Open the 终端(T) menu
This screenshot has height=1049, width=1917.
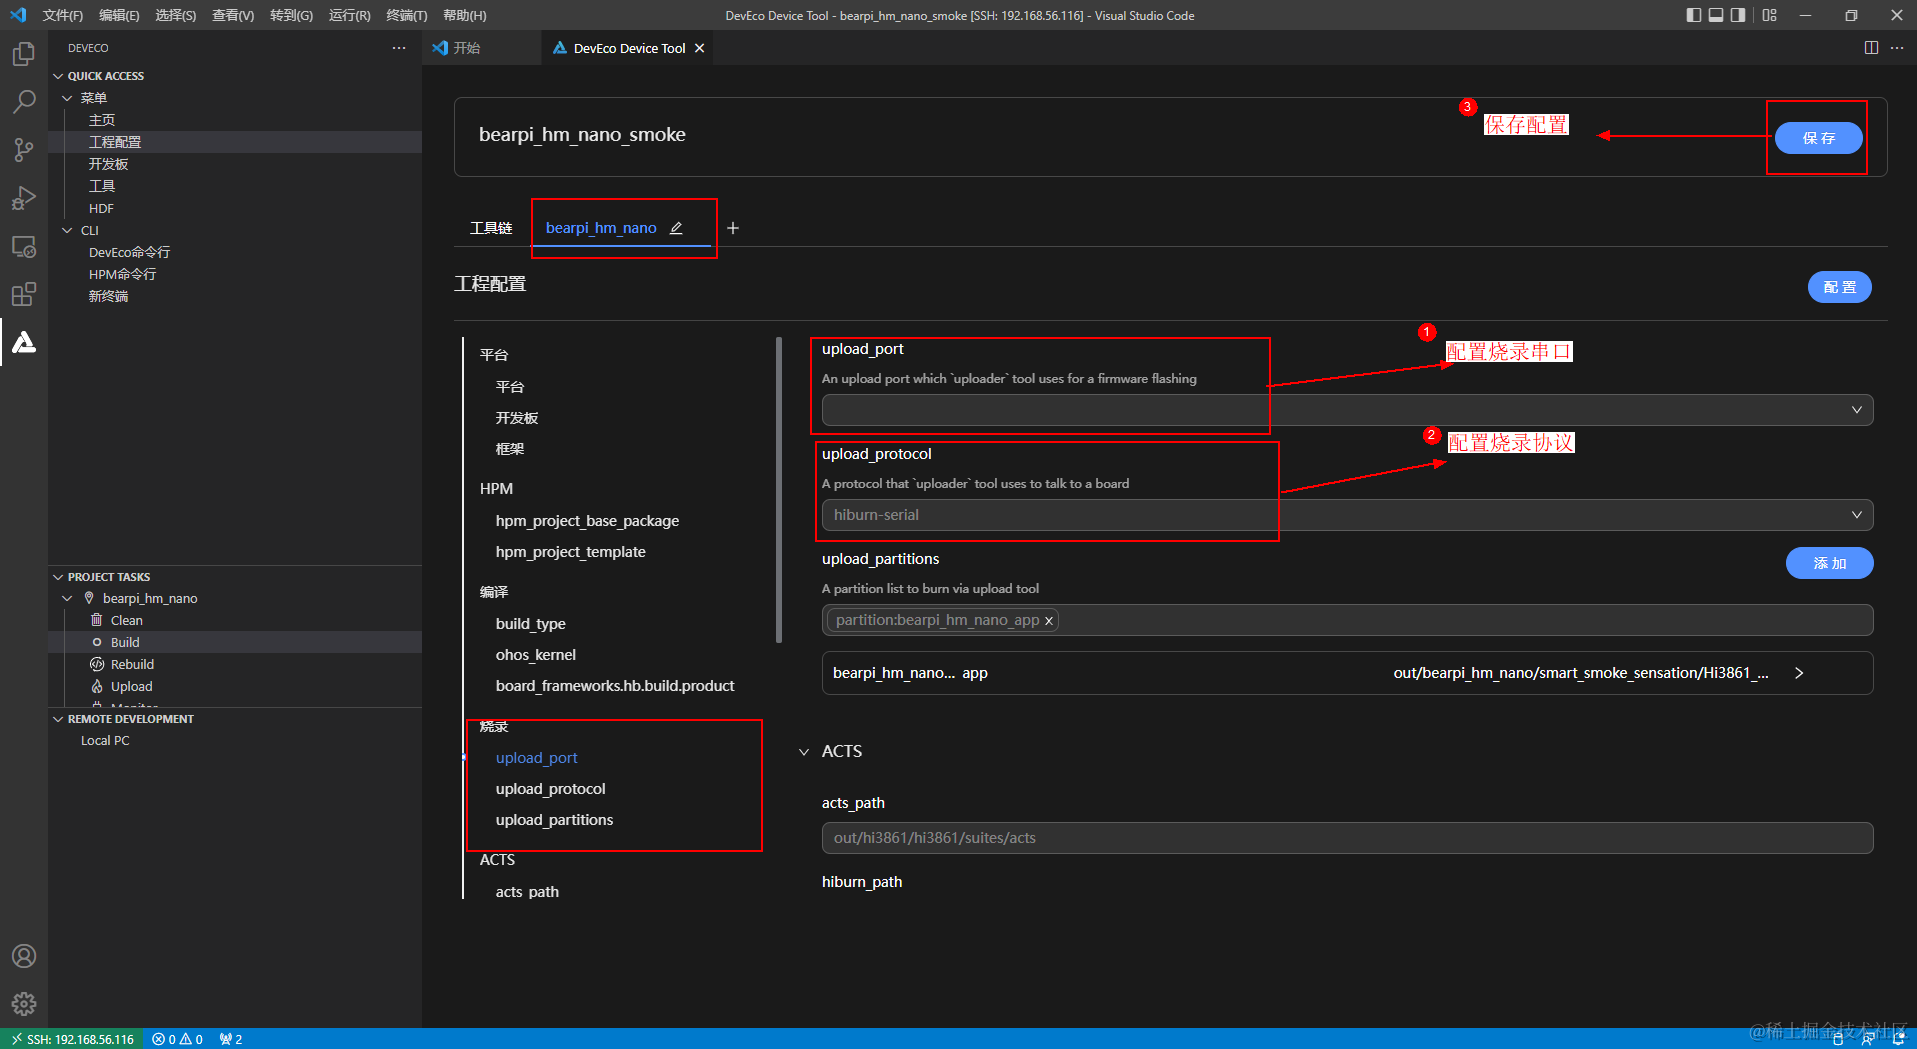406,15
